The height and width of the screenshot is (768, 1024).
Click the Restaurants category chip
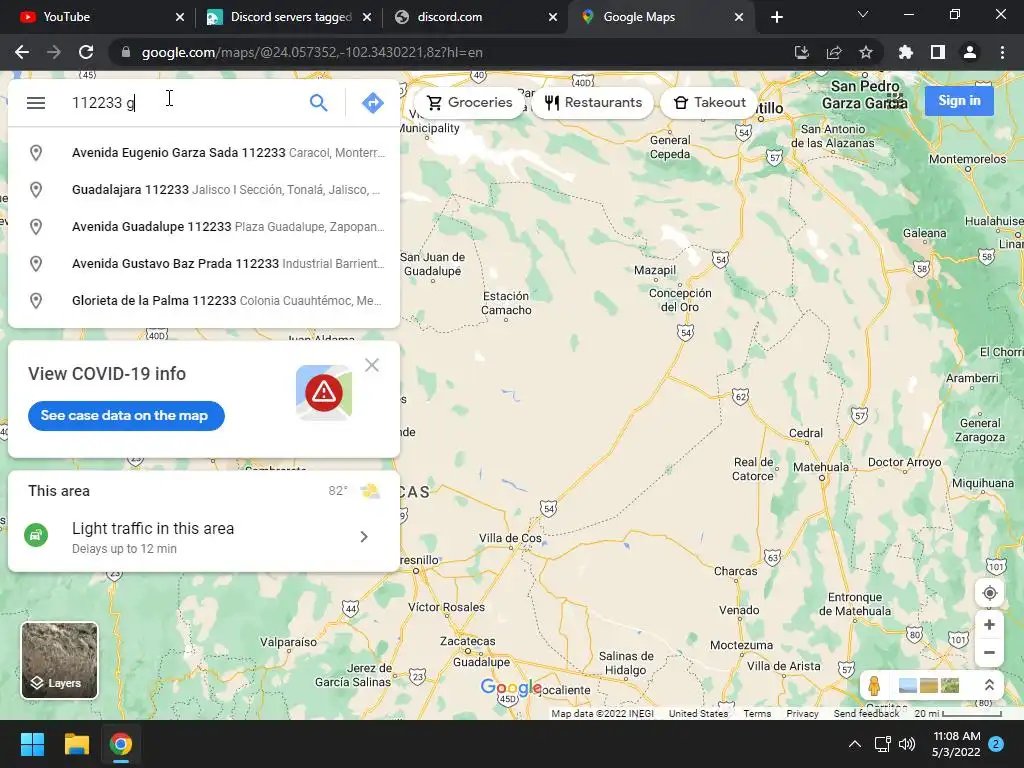pos(593,103)
